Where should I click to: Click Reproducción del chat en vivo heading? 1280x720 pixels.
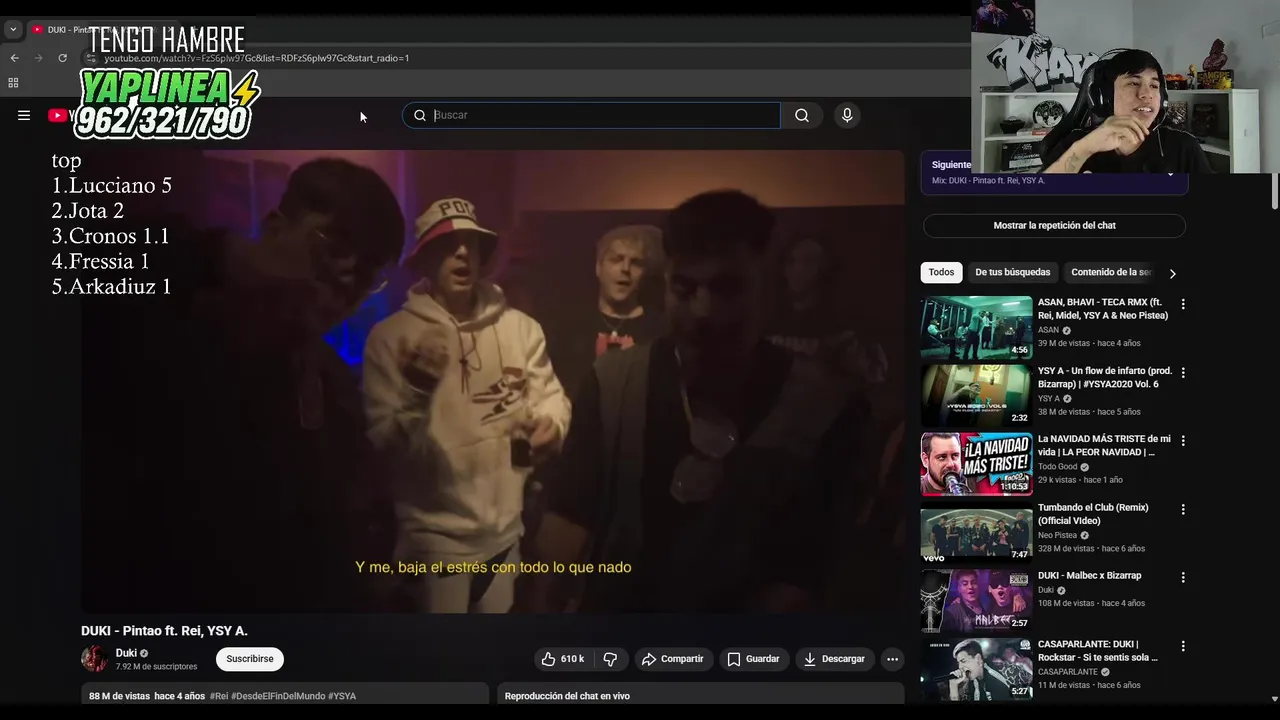tap(567, 696)
